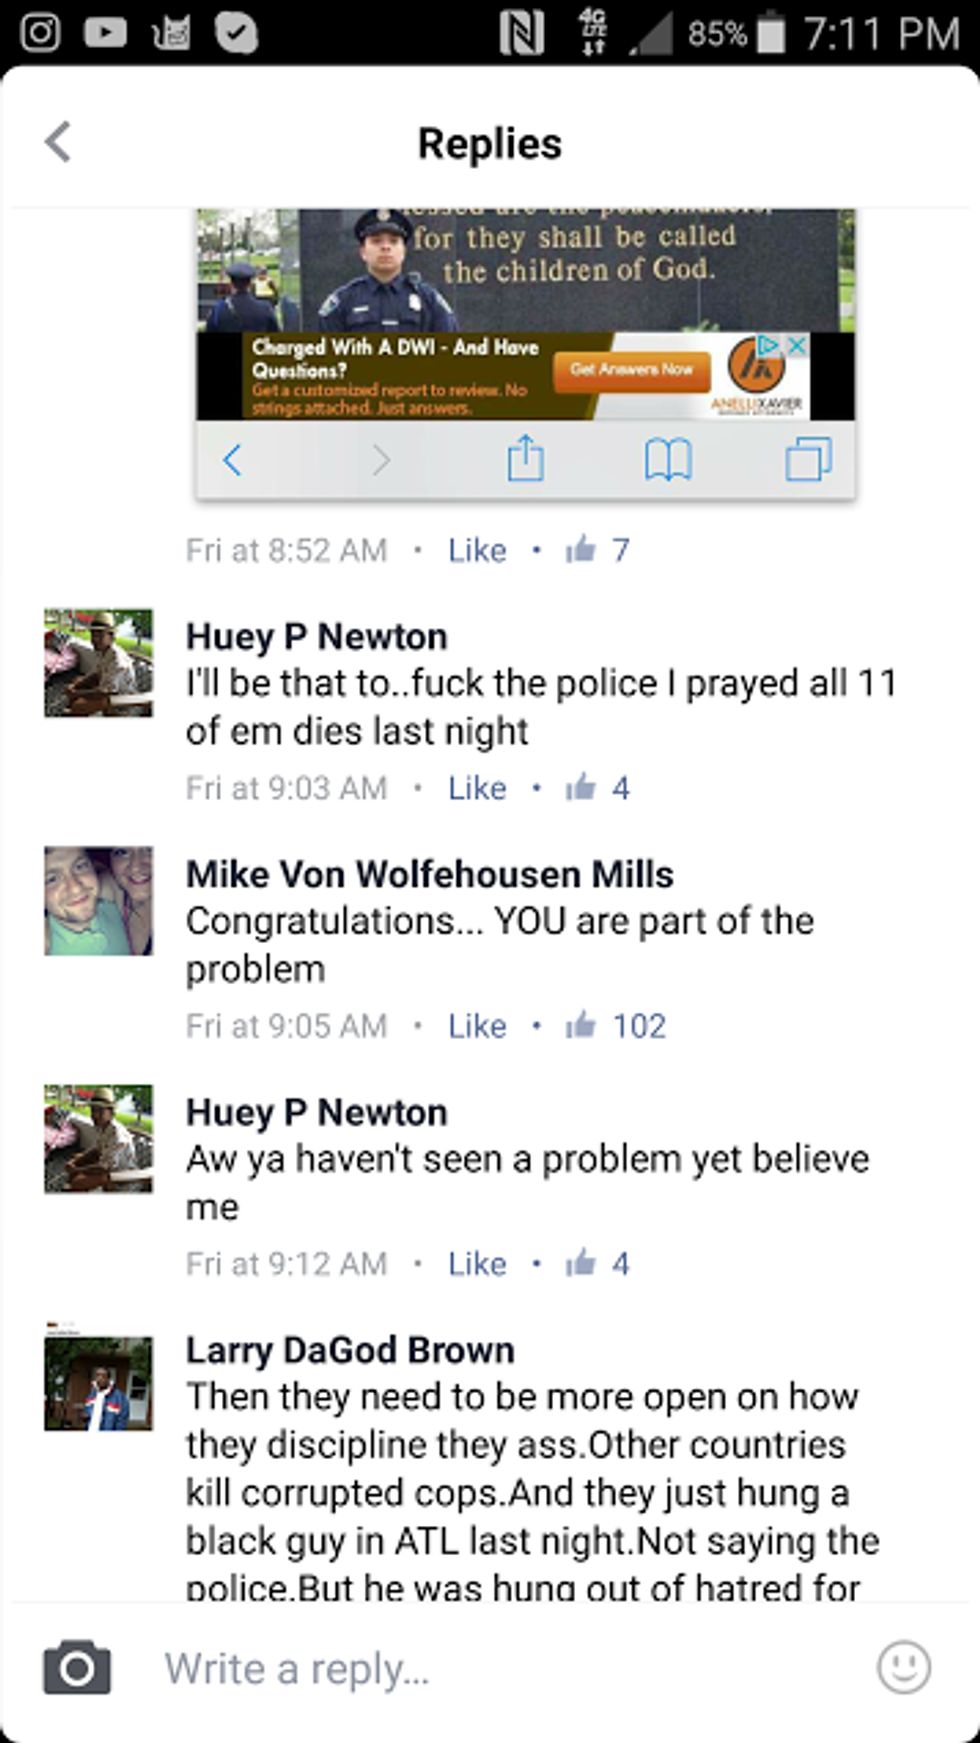This screenshot has width=980, height=1743.
Task: Tap the share icon in embedded browser
Action: [525, 459]
